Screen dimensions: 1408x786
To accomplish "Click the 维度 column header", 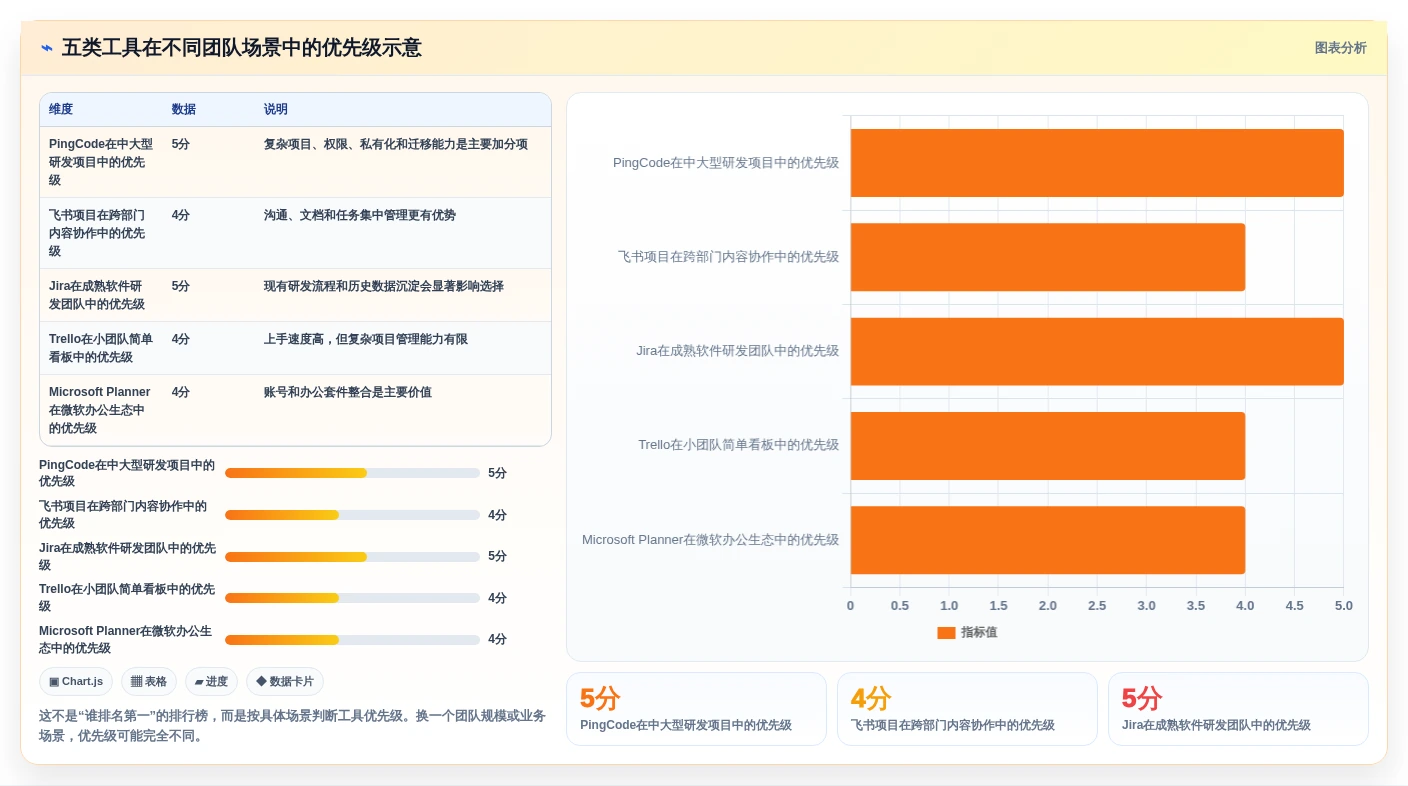I will tap(61, 109).
